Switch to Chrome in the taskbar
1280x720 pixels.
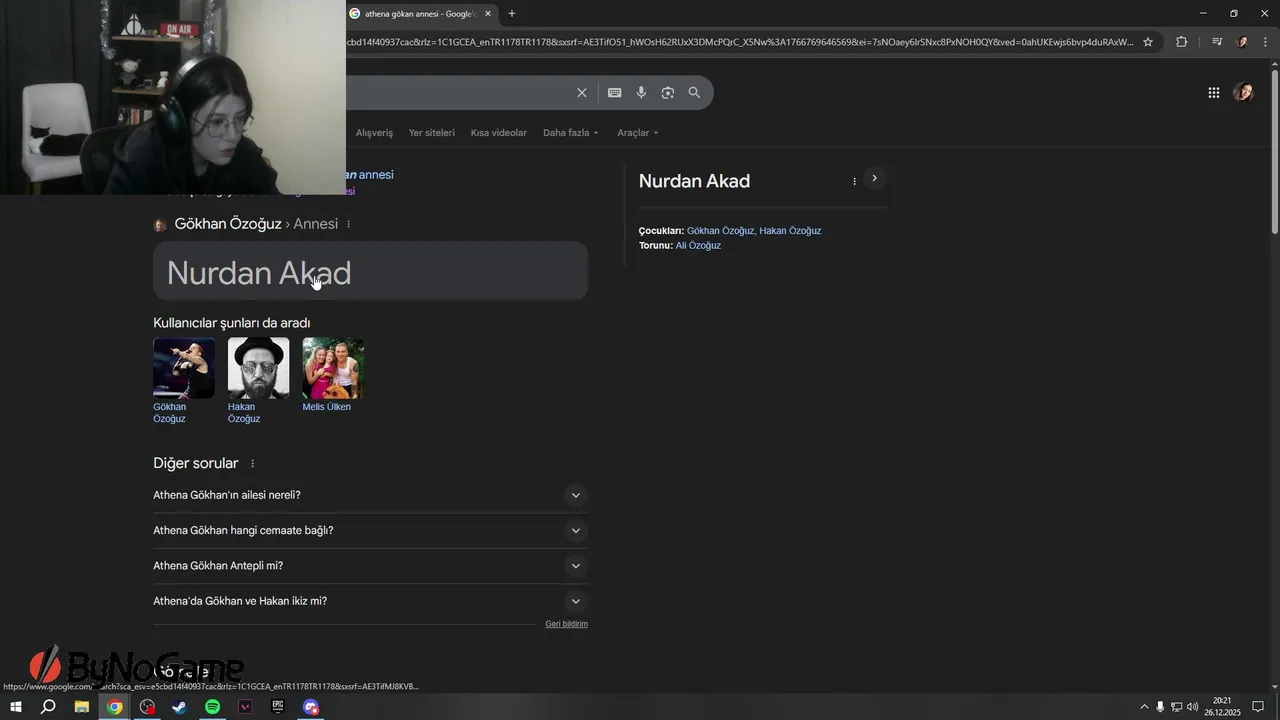tap(115, 707)
